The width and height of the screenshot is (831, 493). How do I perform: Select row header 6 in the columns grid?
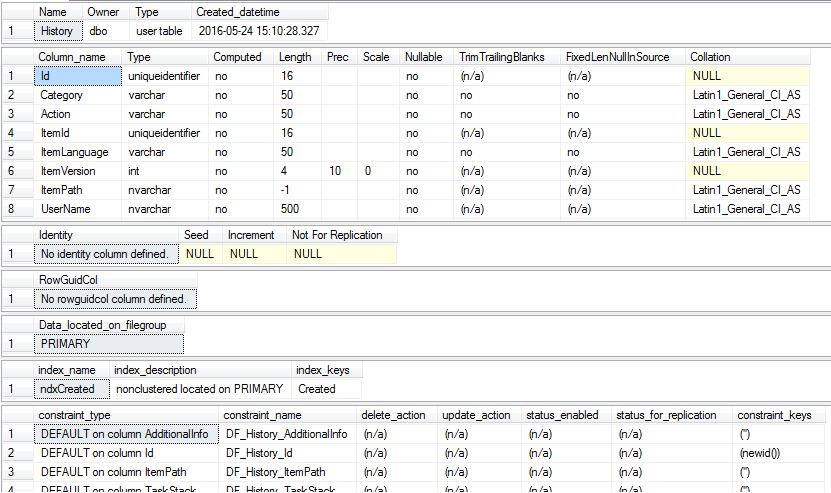17,171
